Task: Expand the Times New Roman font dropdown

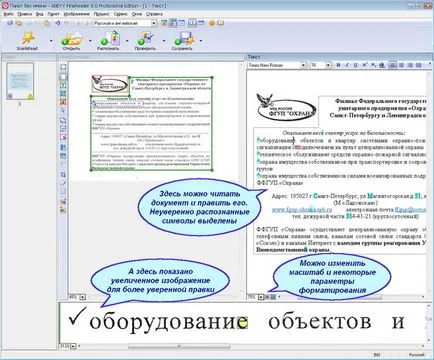Action: click(303, 65)
